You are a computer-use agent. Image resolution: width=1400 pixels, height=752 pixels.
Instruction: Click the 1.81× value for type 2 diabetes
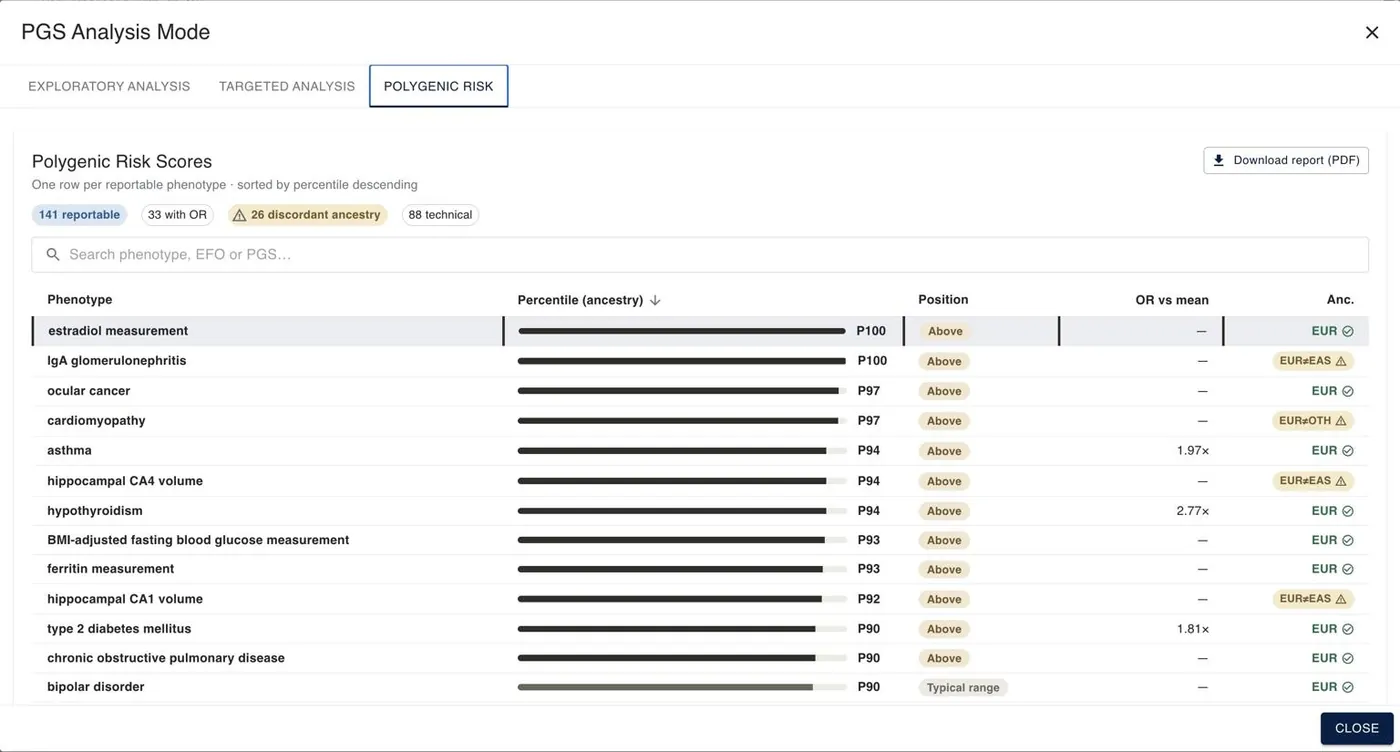[x=1193, y=629]
